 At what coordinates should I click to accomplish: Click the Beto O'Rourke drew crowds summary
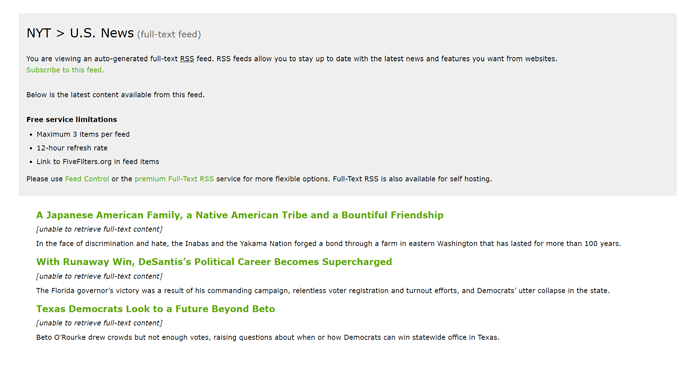pyautogui.click(x=268, y=337)
